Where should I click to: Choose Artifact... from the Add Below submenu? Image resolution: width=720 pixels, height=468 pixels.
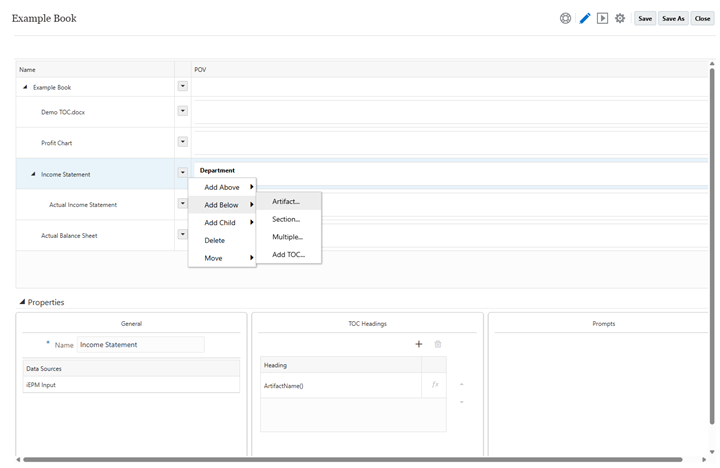pos(286,201)
